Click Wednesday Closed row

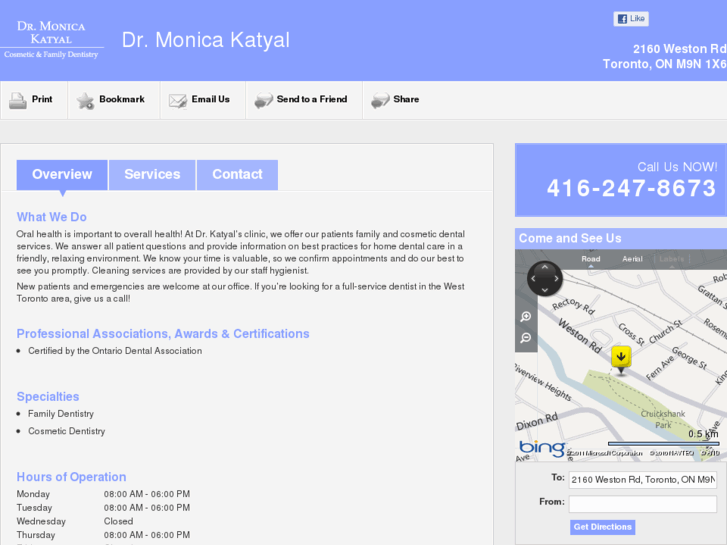tap(75, 521)
